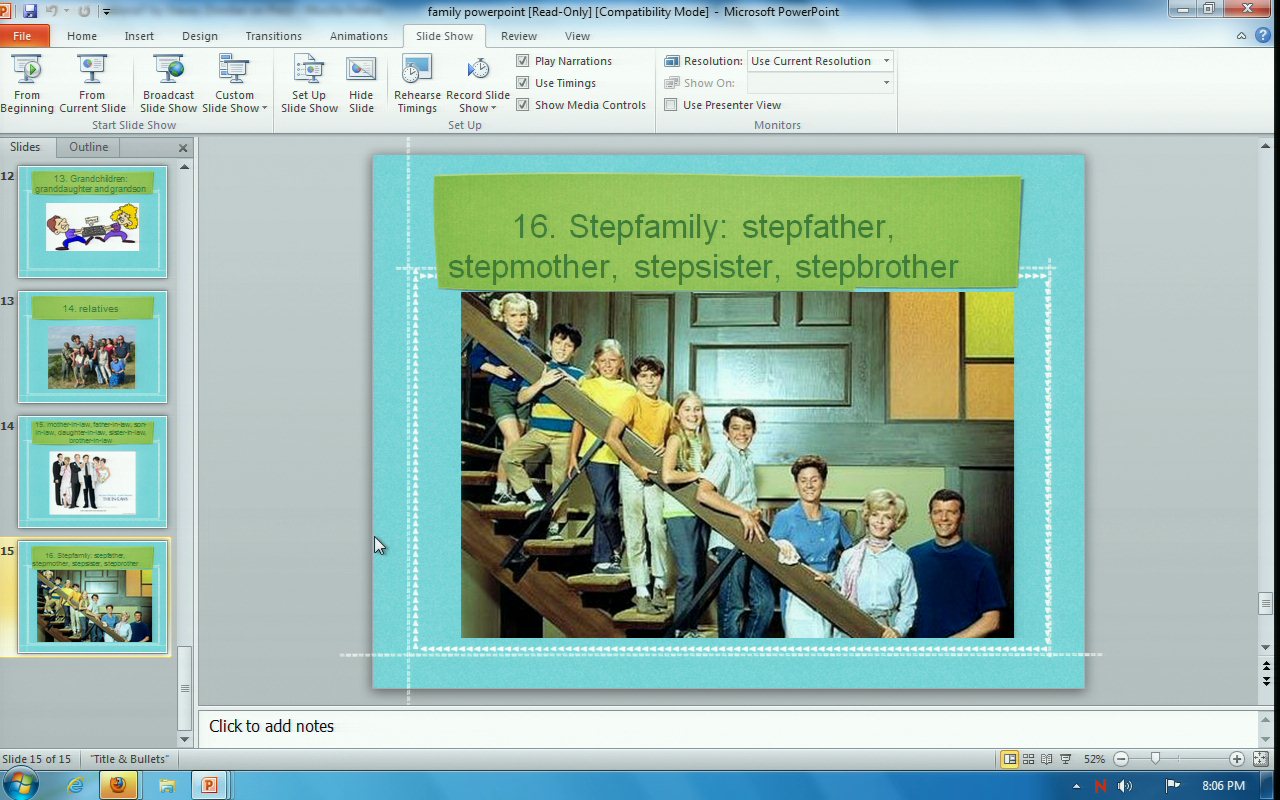Select slide 13 thumbnail 'relatives'
This screenshot has width=1280, height=800.
92,347
